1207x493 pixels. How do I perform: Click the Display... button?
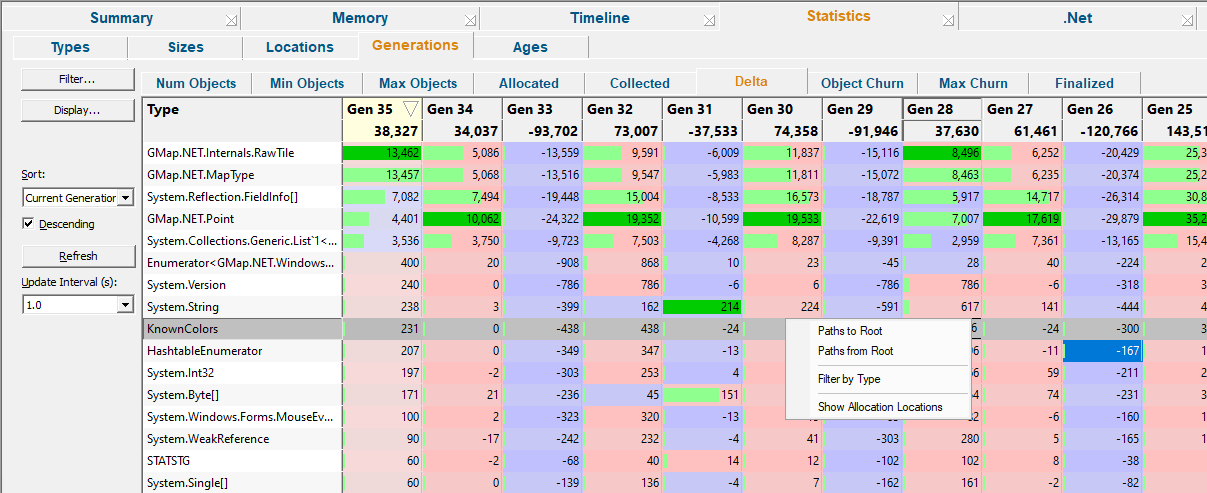coord(76,110)
